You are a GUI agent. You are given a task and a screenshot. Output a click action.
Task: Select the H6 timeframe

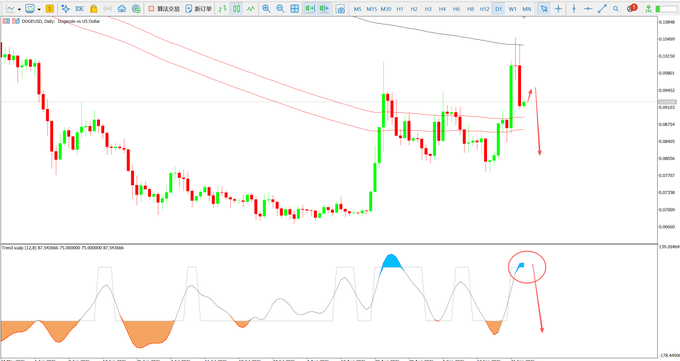(x=456, y=9)
